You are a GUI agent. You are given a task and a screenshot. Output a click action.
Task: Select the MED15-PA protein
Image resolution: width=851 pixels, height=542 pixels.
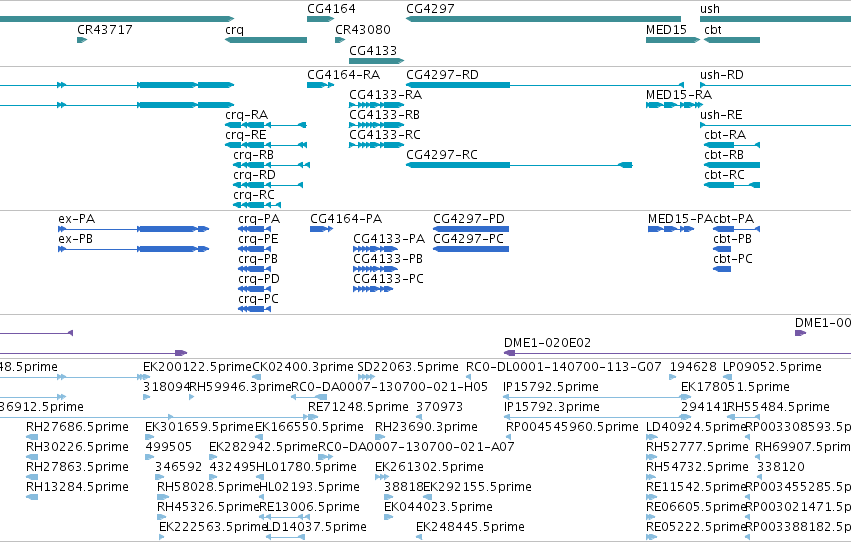(x=671, y=229)
